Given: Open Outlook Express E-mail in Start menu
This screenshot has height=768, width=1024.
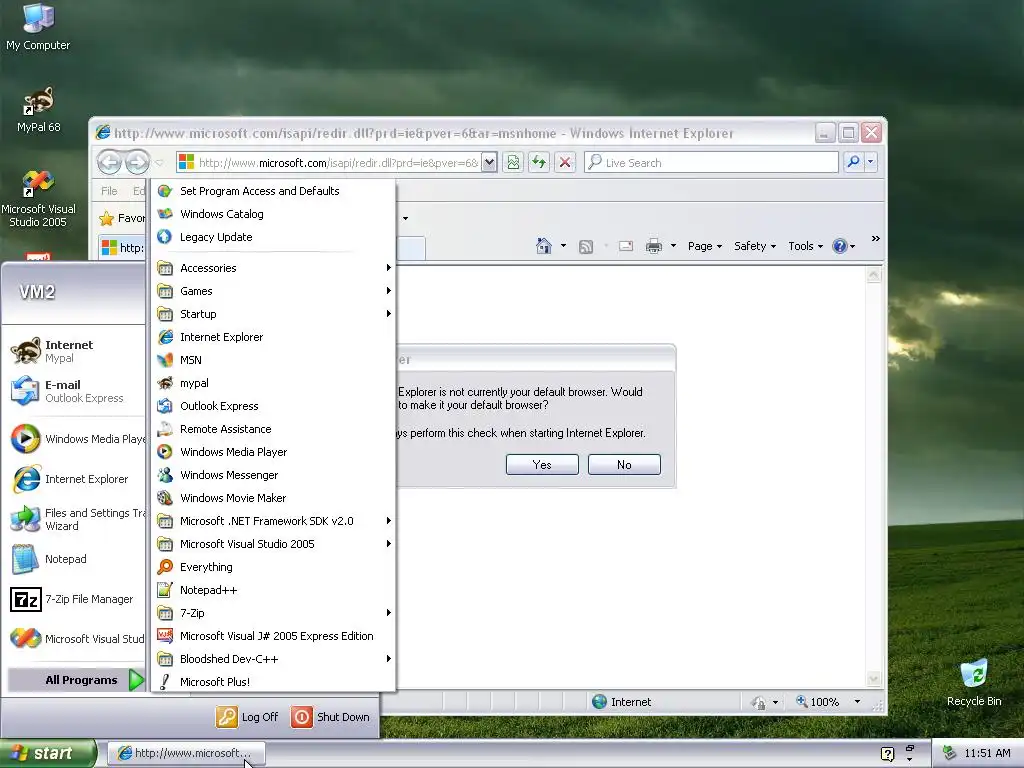Looking at the screenshot, I should pos(73,391).
